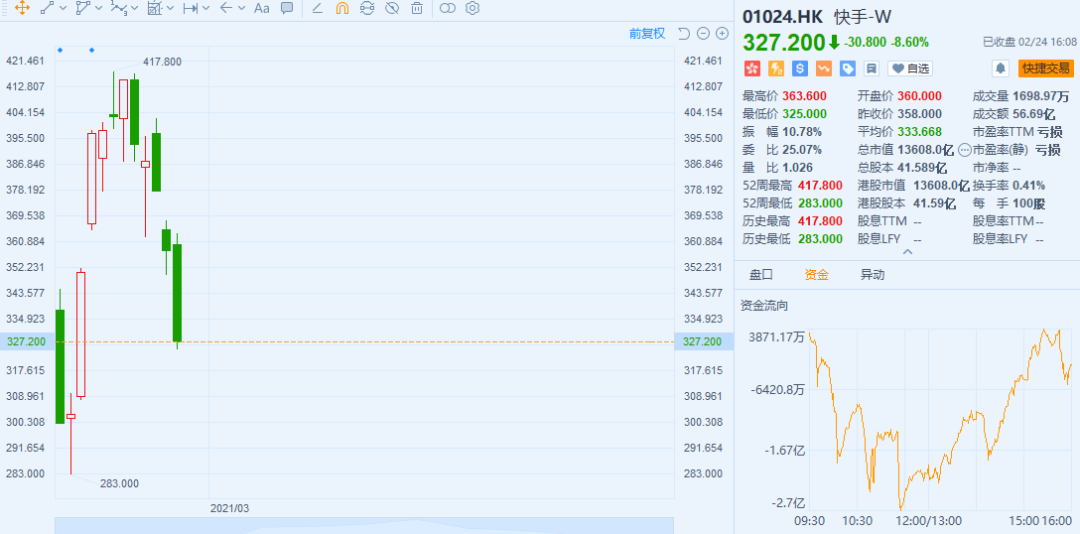This screenshot has height=534, width=1080.
Task: Add stock to 自选 watchlist
Action: 909,68
